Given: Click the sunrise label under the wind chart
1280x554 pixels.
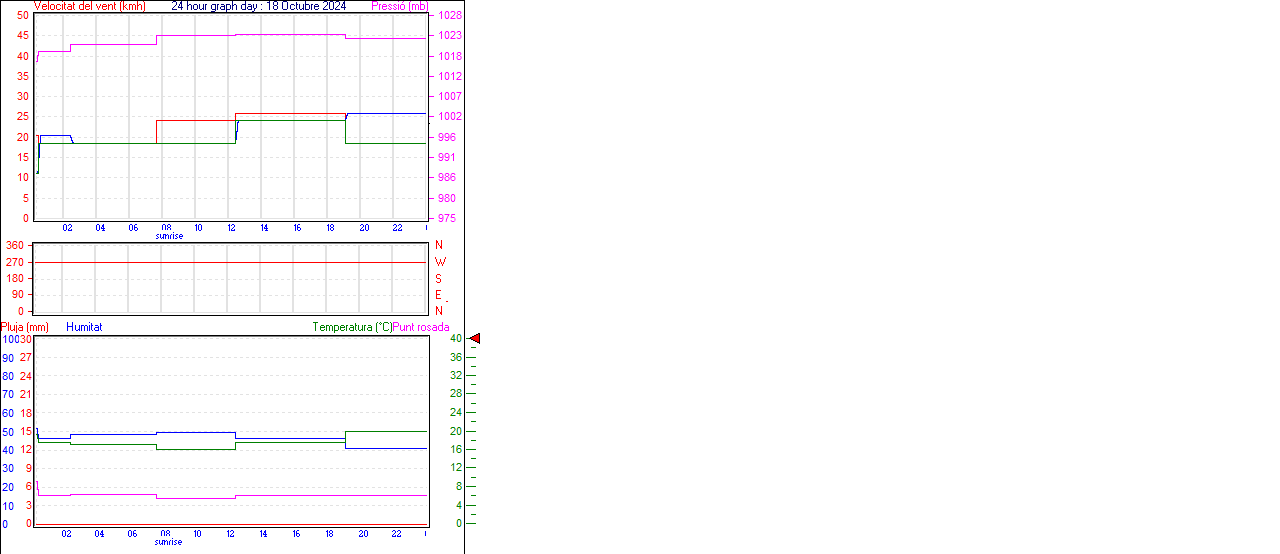Looking at the screenshot, I should pyautogui.click(x=169, y=236).
